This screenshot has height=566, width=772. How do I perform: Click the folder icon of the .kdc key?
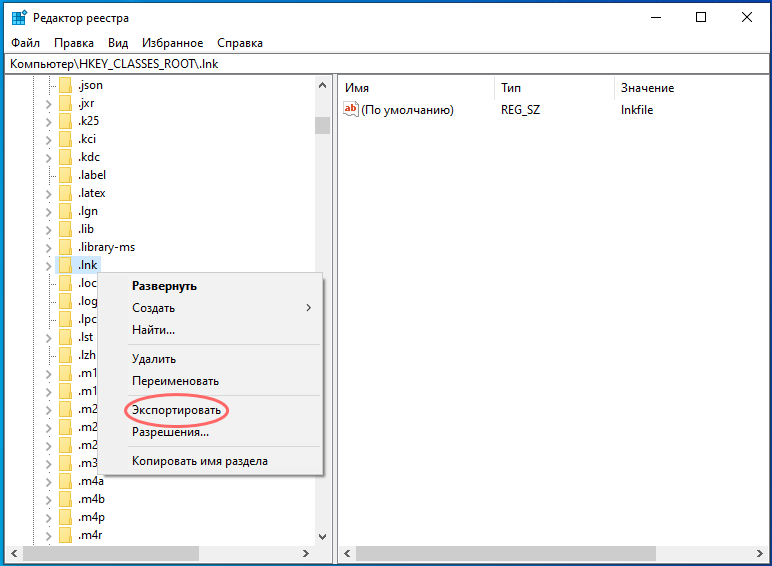65,157
